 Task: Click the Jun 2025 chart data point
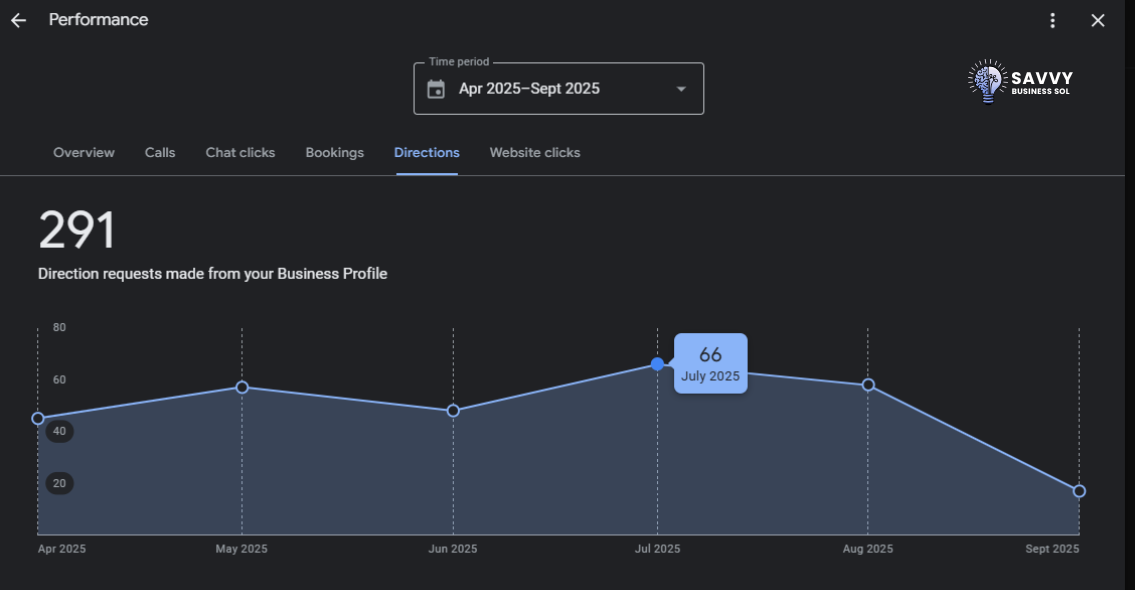click(453, 410)
